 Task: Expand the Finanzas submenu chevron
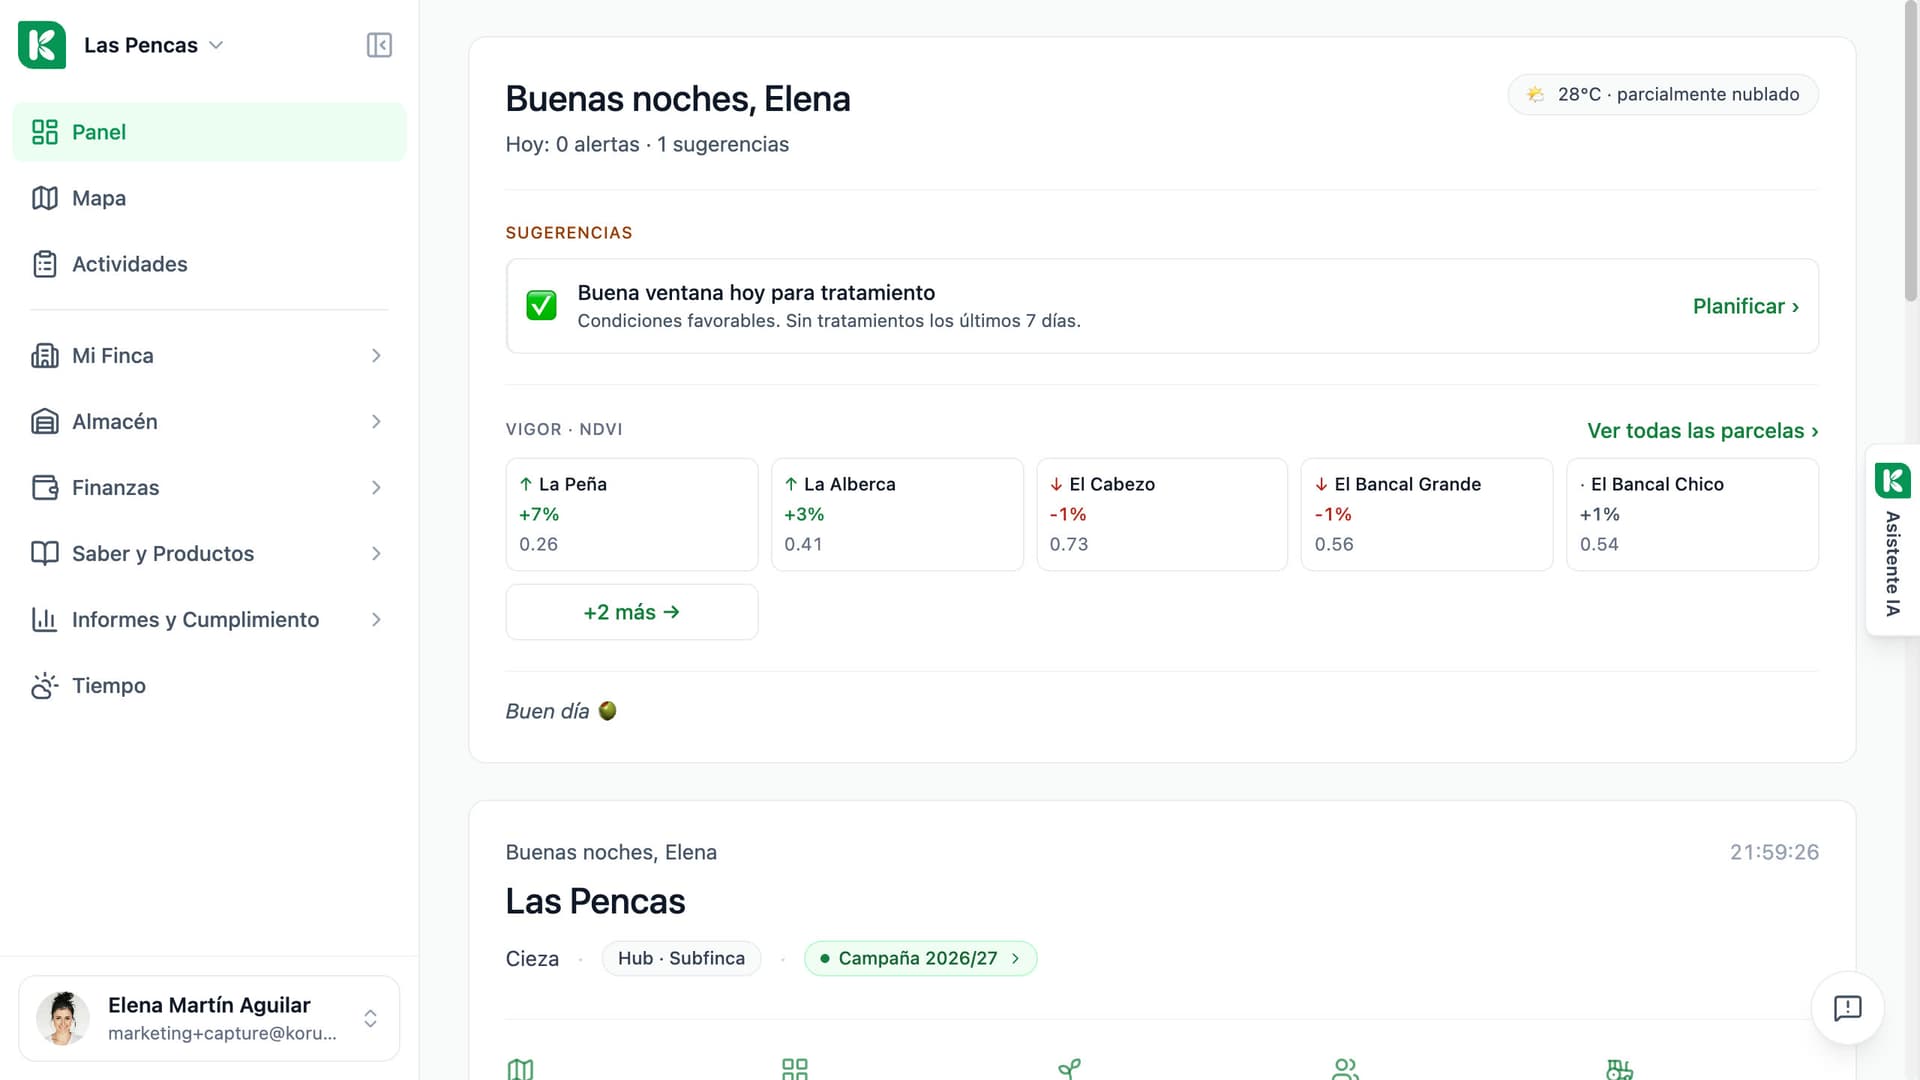click(376, 488)
